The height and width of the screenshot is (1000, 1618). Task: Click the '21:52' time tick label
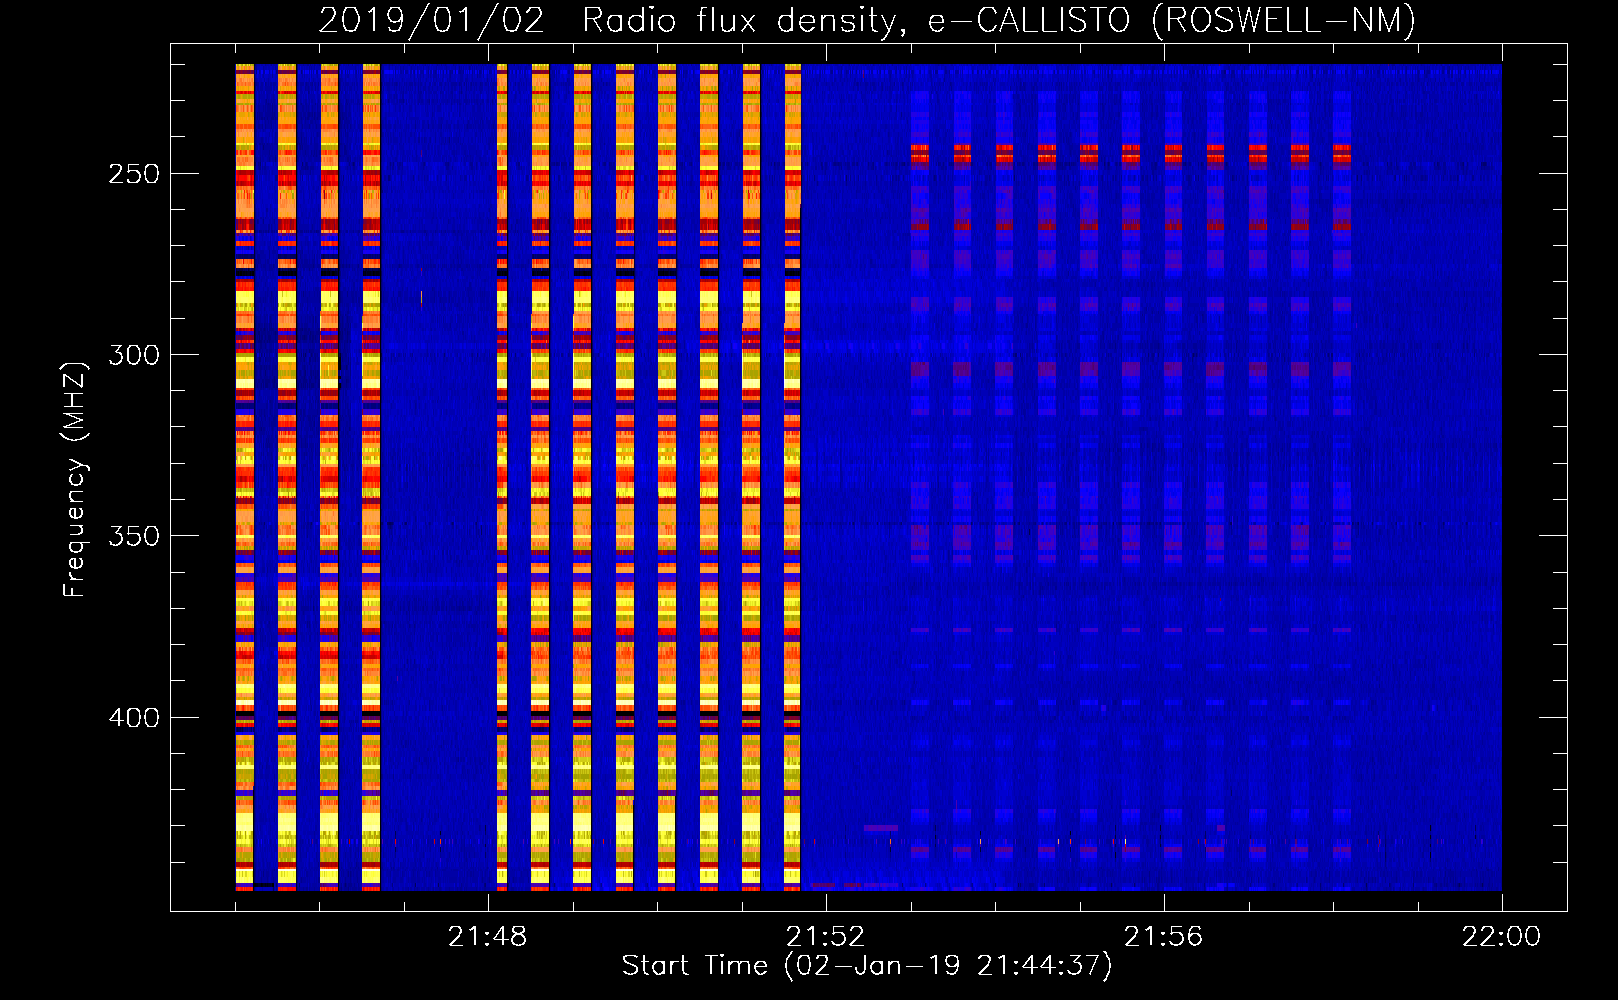pos(826,937)
